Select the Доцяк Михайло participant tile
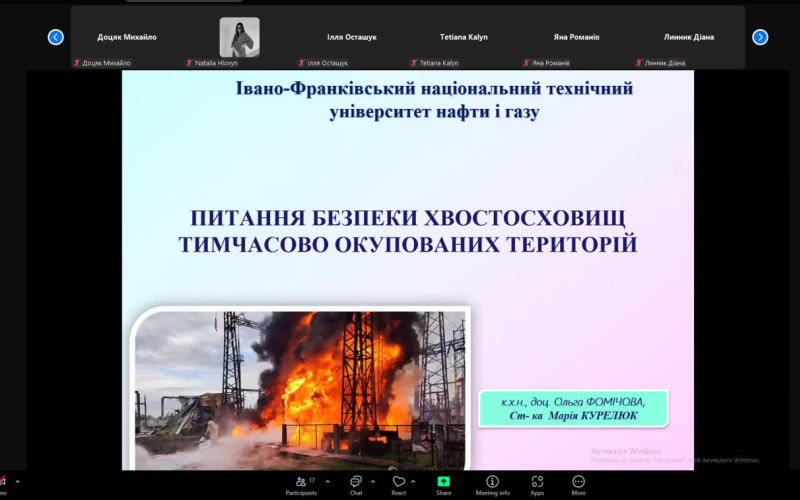The image size is (800, 500). [127, 37]
